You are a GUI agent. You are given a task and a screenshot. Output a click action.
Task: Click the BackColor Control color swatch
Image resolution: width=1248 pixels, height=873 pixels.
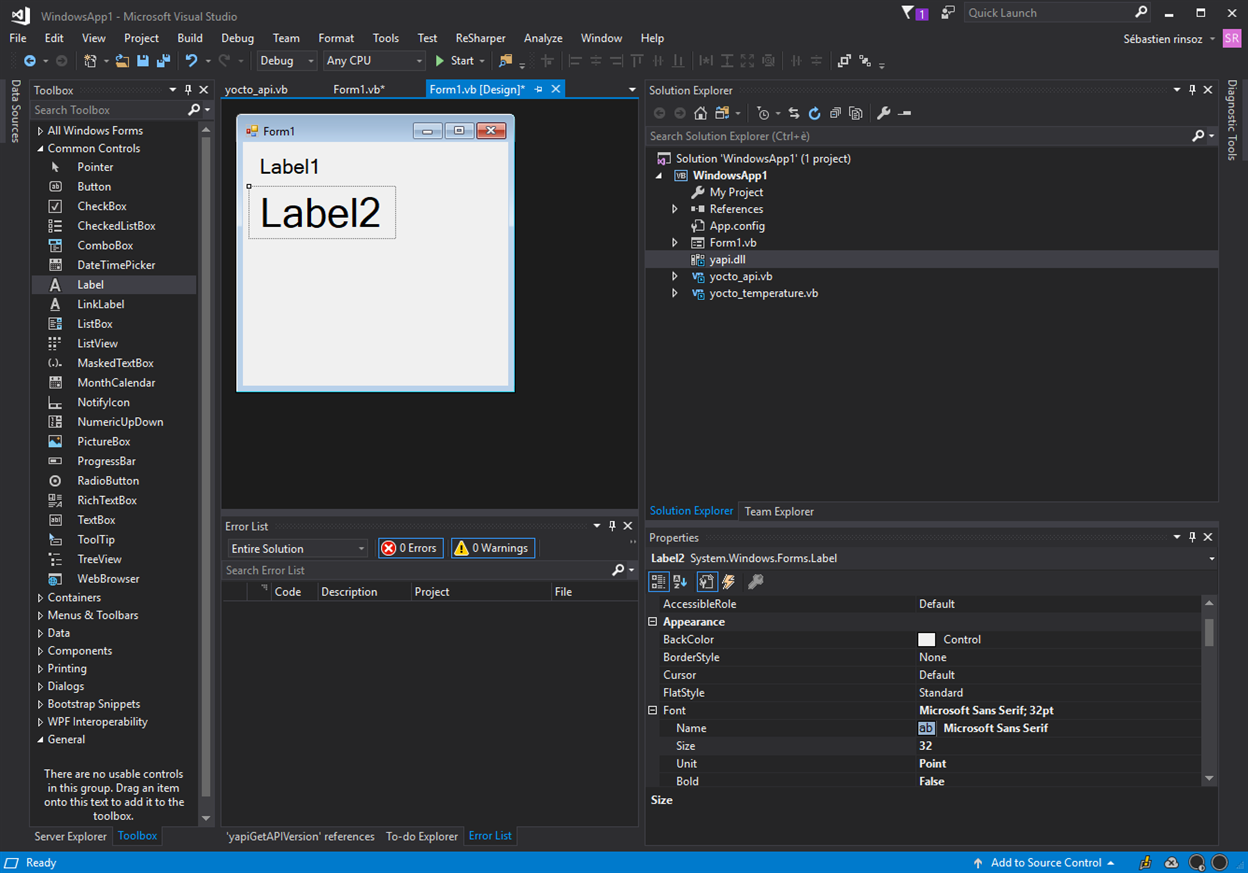pyautogui.click(x=926, y=640)
